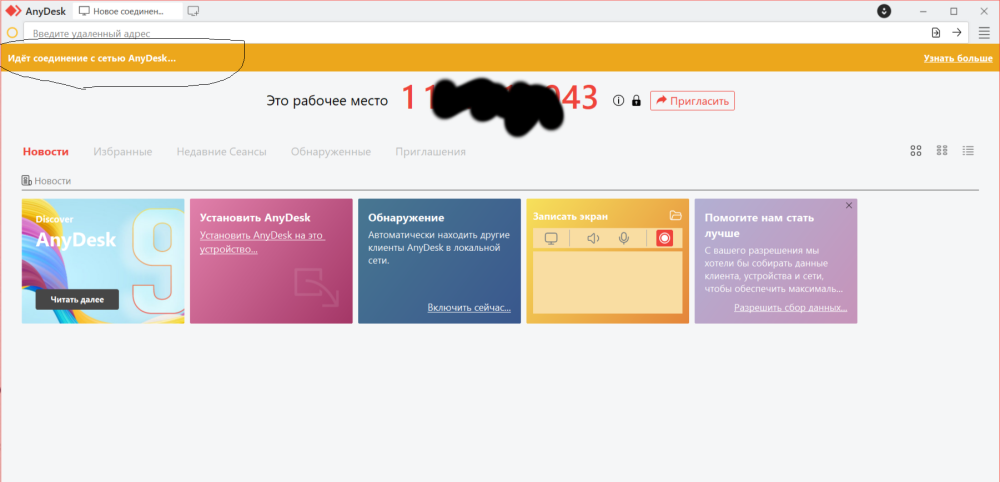The height and width of the screenshot is (482, 1000).
Task: Click the Читать далее button
Action: [x=77, y=300]
